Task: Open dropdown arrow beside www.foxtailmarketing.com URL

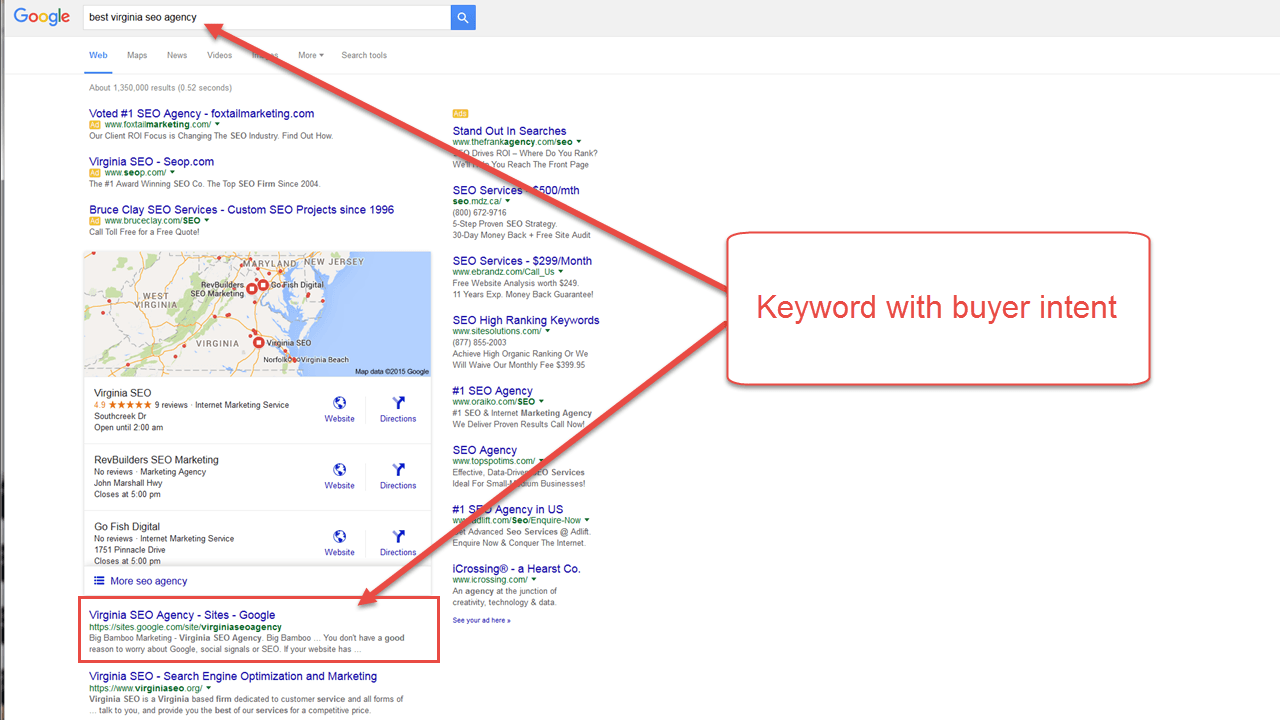Action: coord(217,125)
